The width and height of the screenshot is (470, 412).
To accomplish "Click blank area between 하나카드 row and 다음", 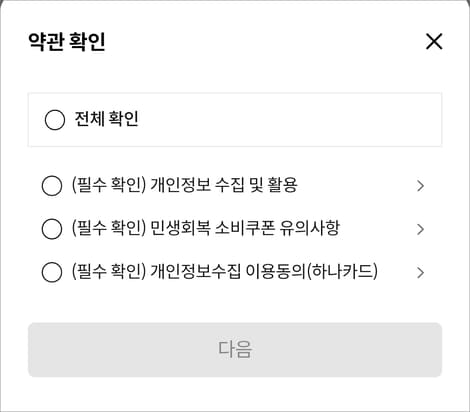I will (235, 303).
